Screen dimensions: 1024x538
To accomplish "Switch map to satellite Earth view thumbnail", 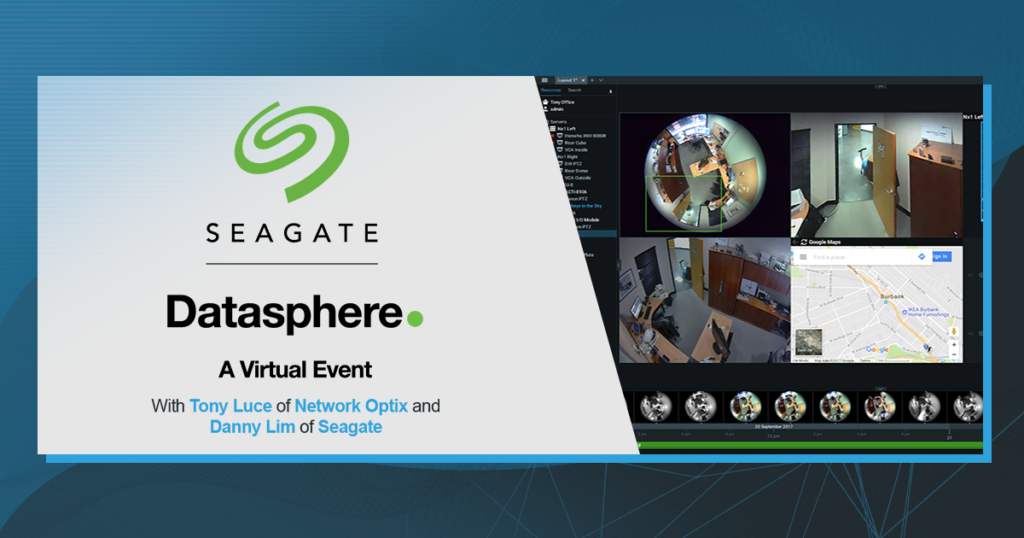I will (808, 342).
